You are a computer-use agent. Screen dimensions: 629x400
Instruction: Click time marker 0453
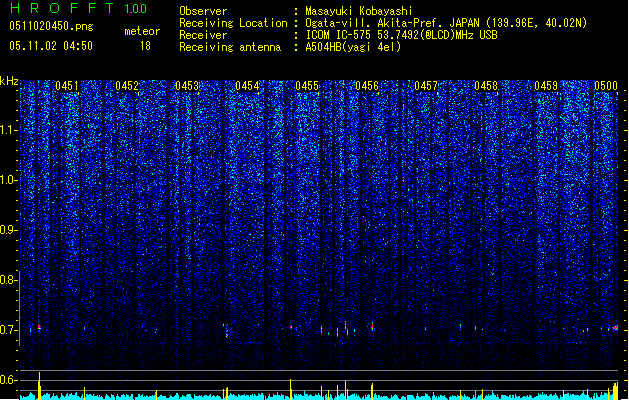(187, 86)
